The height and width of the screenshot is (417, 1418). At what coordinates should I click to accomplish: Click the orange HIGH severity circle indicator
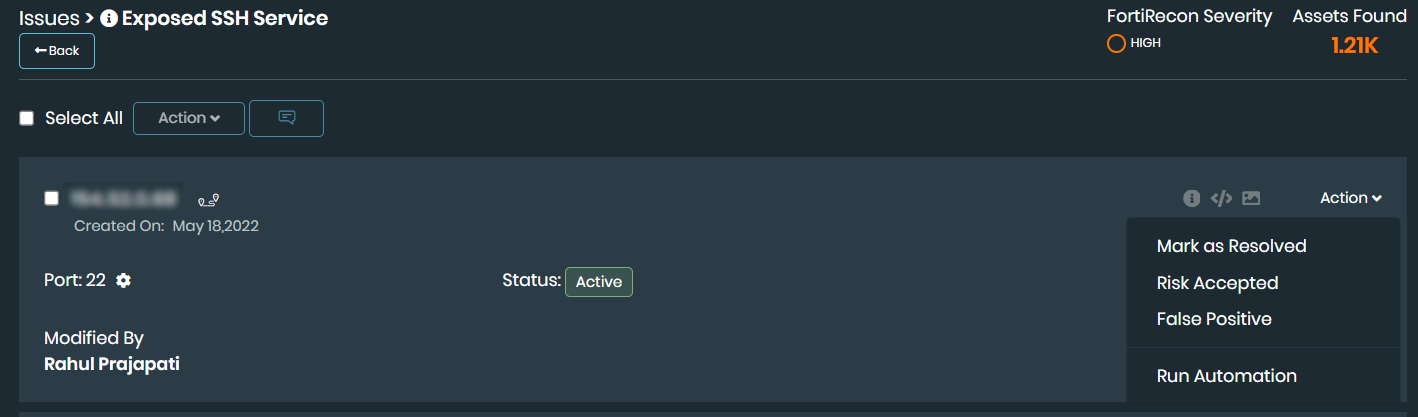point(1116,43)
